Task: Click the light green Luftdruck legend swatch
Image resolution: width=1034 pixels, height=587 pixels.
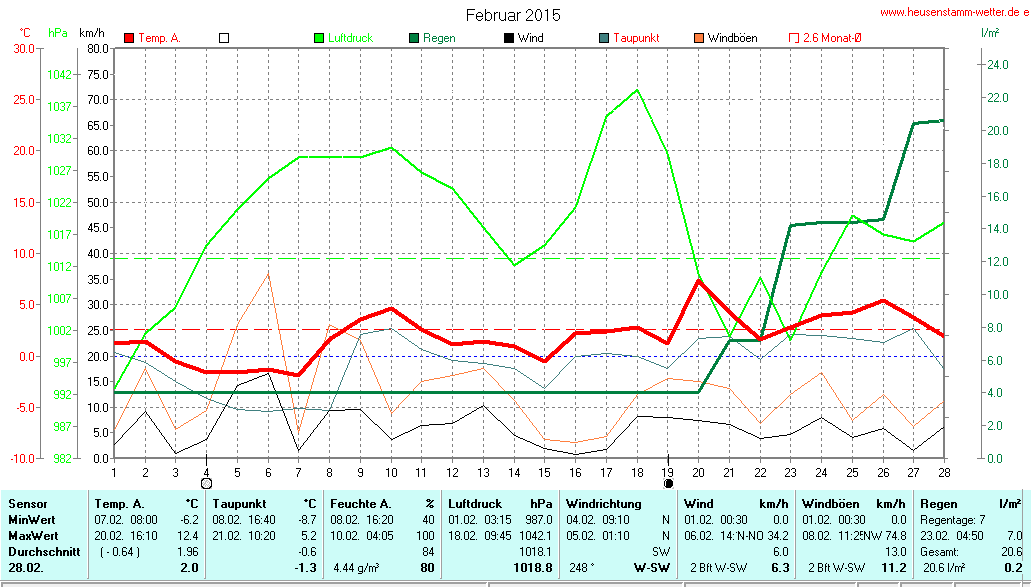Action: (x=319, y=38)
